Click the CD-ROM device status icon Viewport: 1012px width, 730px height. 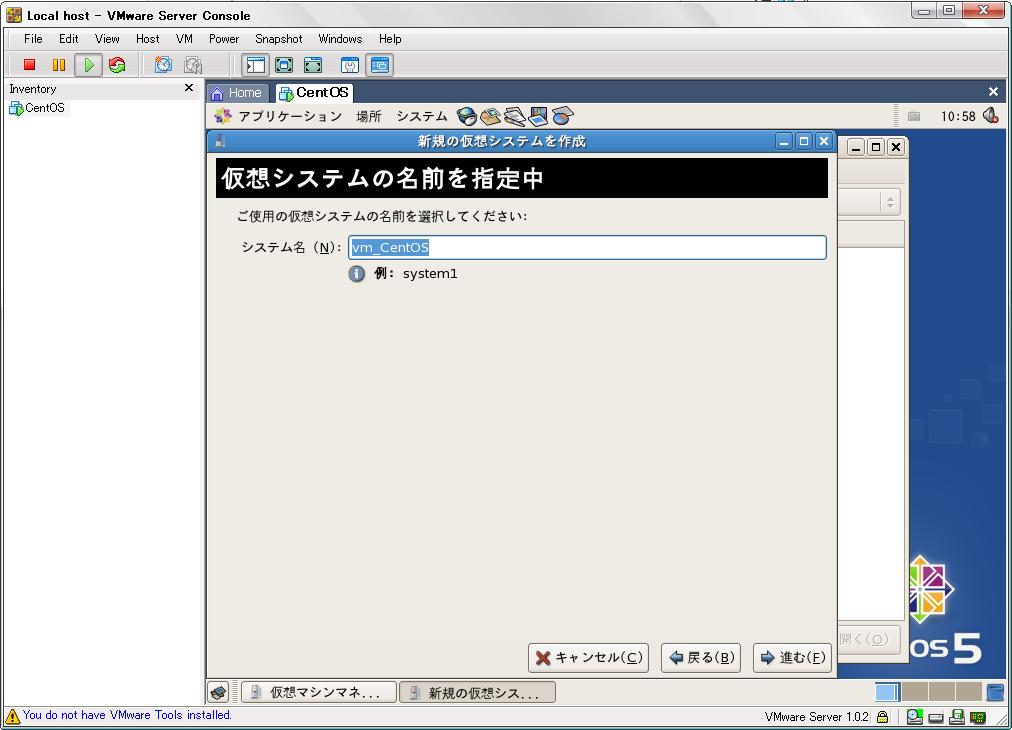[x=914, y=716]
